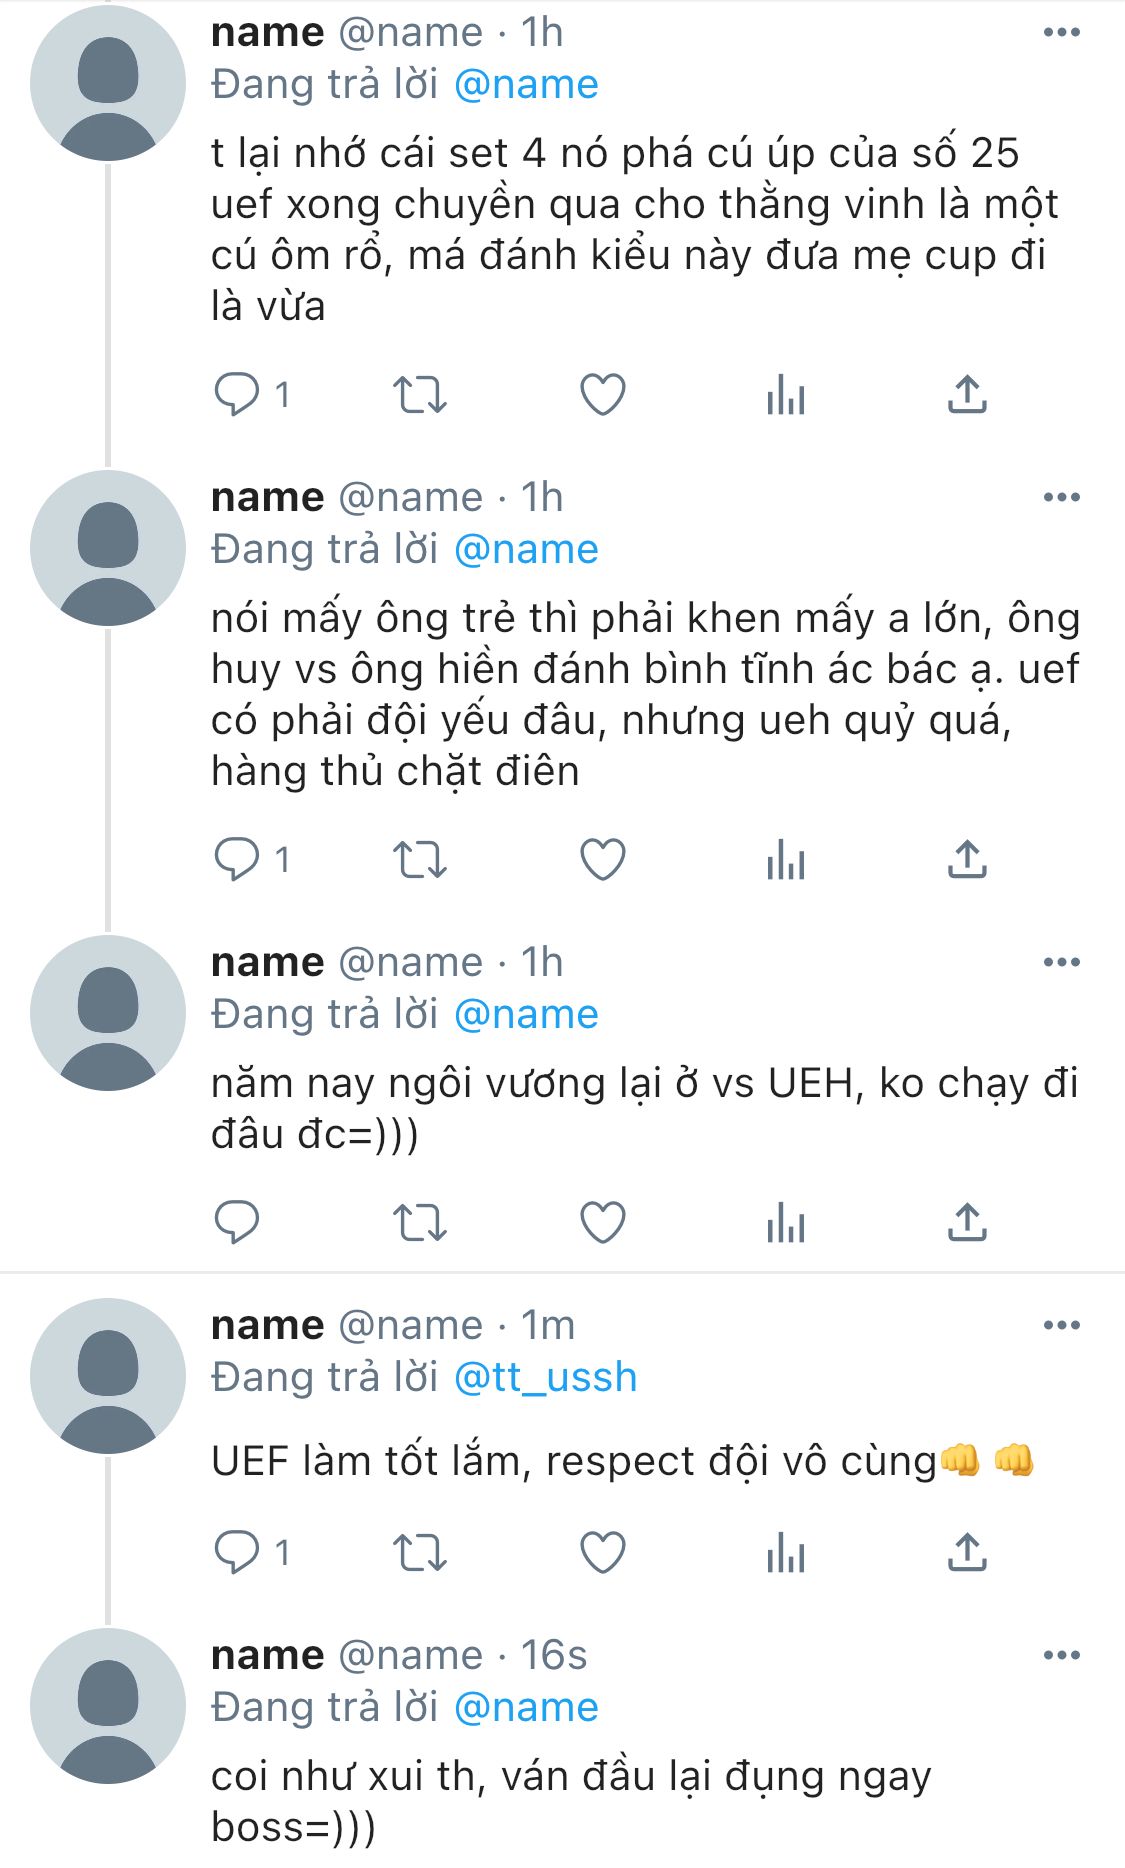
Task: View analytics for the "ngôi vương" tweet
Action: [785, 1222]
